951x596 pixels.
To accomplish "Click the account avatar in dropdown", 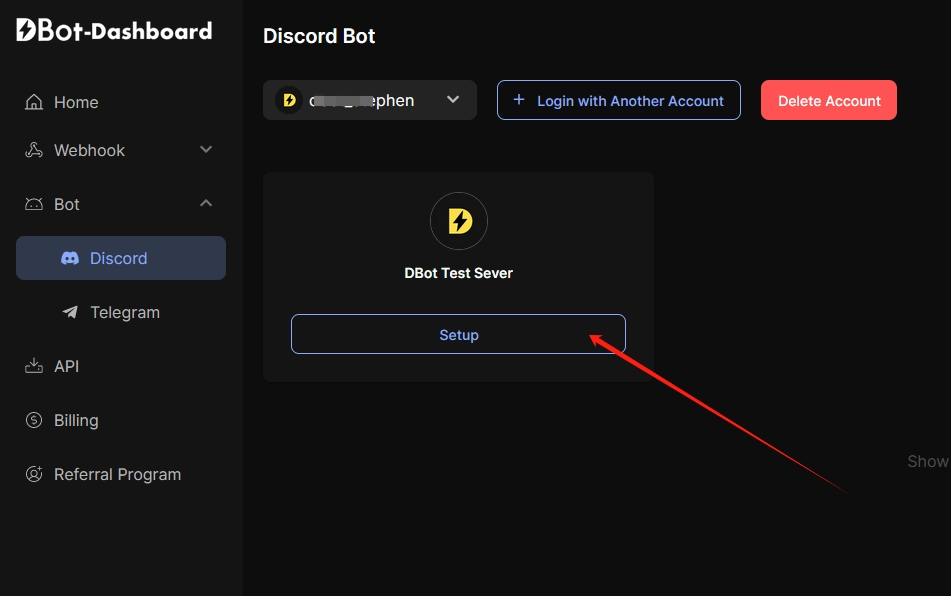I will (x=289, y=100).
